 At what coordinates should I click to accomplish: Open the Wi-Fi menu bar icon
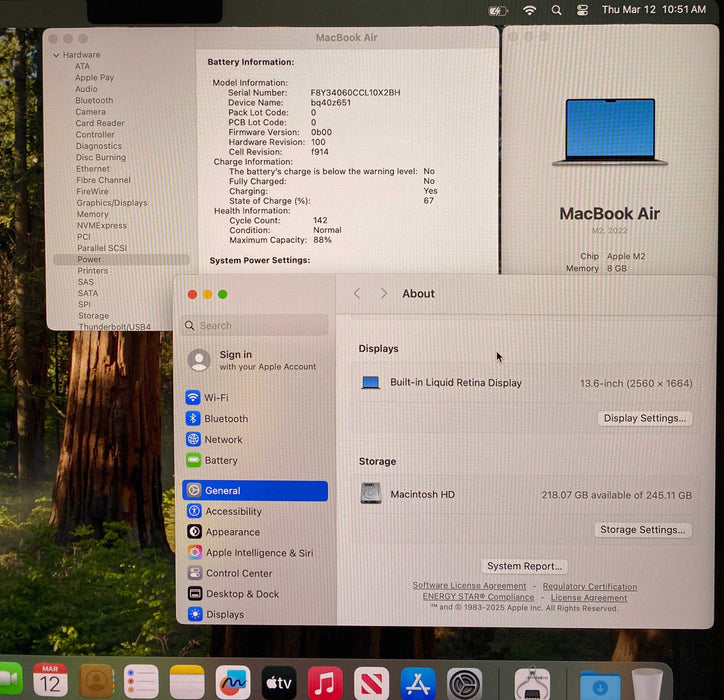coord(529,10)
